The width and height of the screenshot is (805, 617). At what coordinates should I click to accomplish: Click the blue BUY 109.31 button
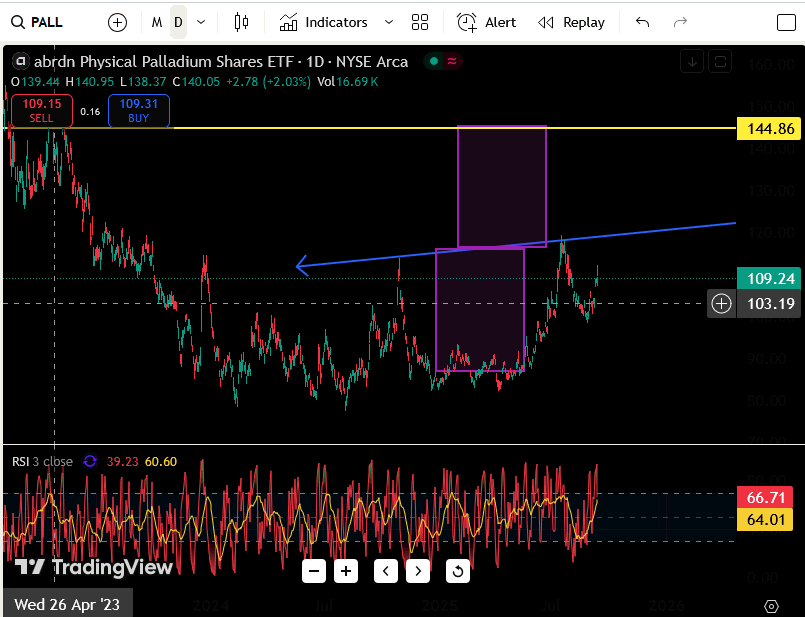(x=139, y=111)
